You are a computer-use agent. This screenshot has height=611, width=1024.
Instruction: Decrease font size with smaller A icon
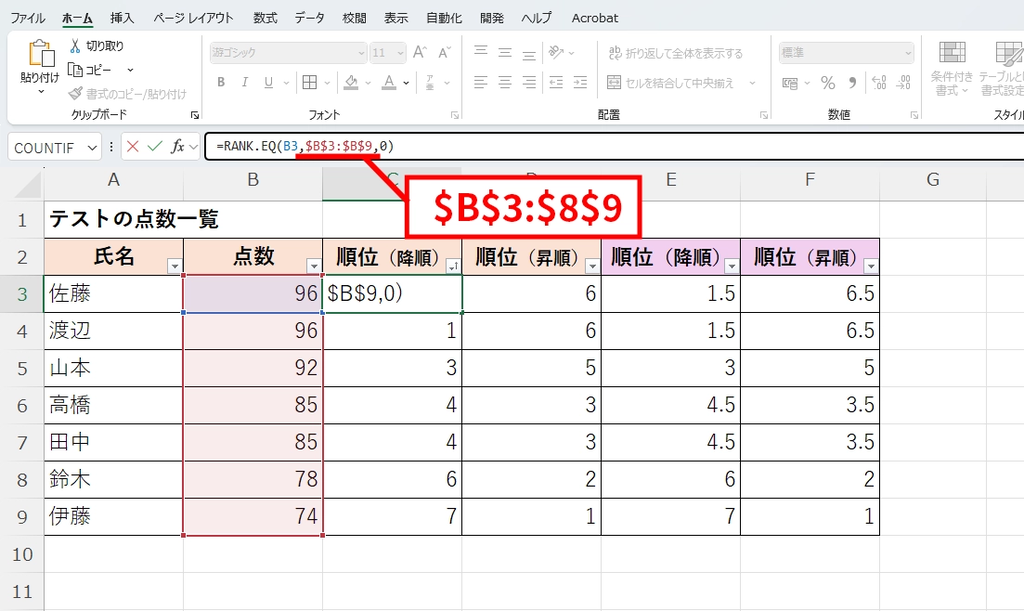pos(445,52)
